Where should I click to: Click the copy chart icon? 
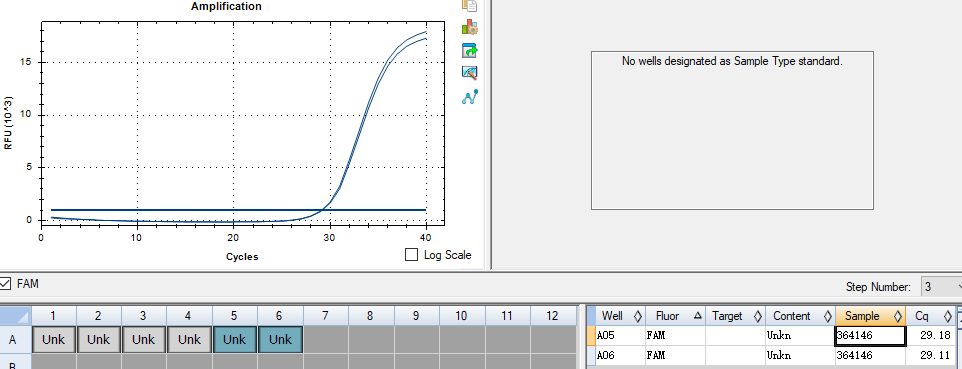[x=469, y=6]
